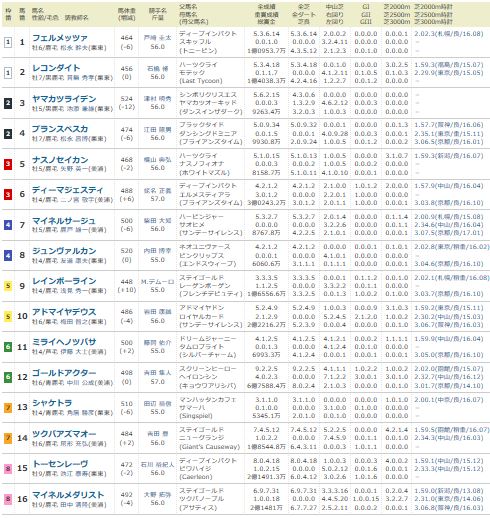The width and height of the screenshot is (490, 518).
Task: Click the blue bracket 4 icon for マイネルサージュ
Action: tap(8, 225)
